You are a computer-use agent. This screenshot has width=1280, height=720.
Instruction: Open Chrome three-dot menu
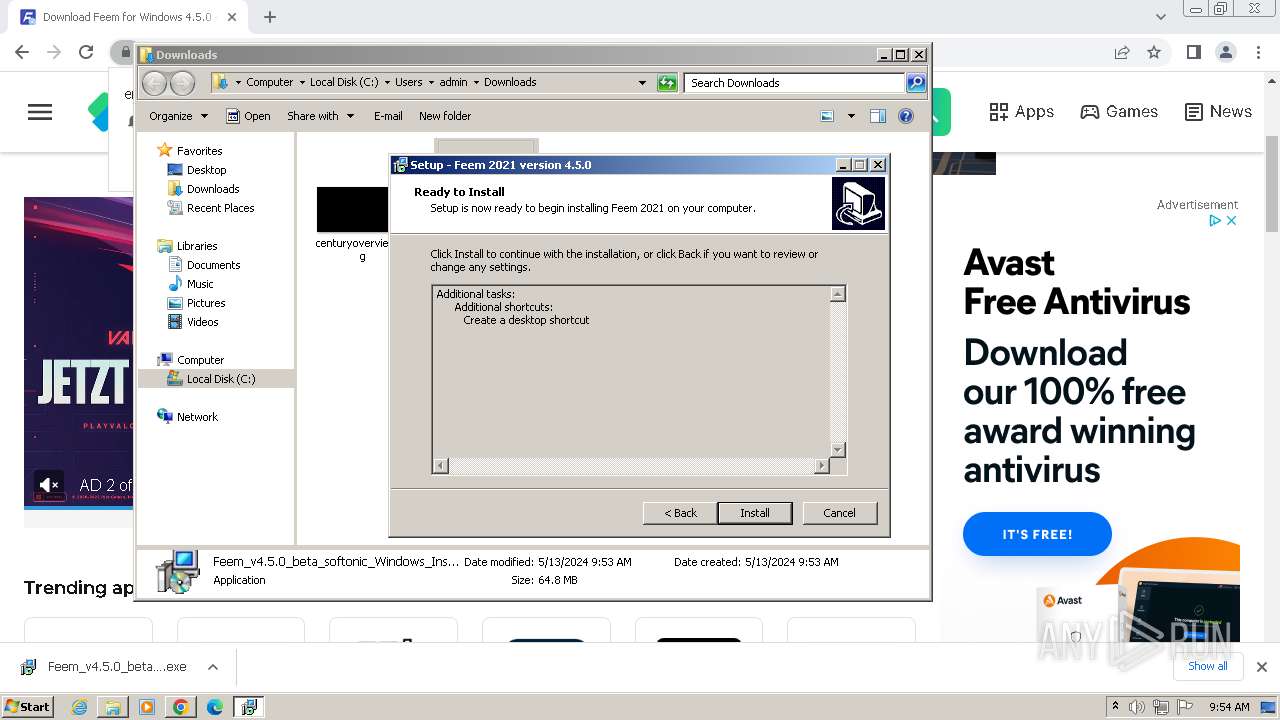click(1258, 52)
